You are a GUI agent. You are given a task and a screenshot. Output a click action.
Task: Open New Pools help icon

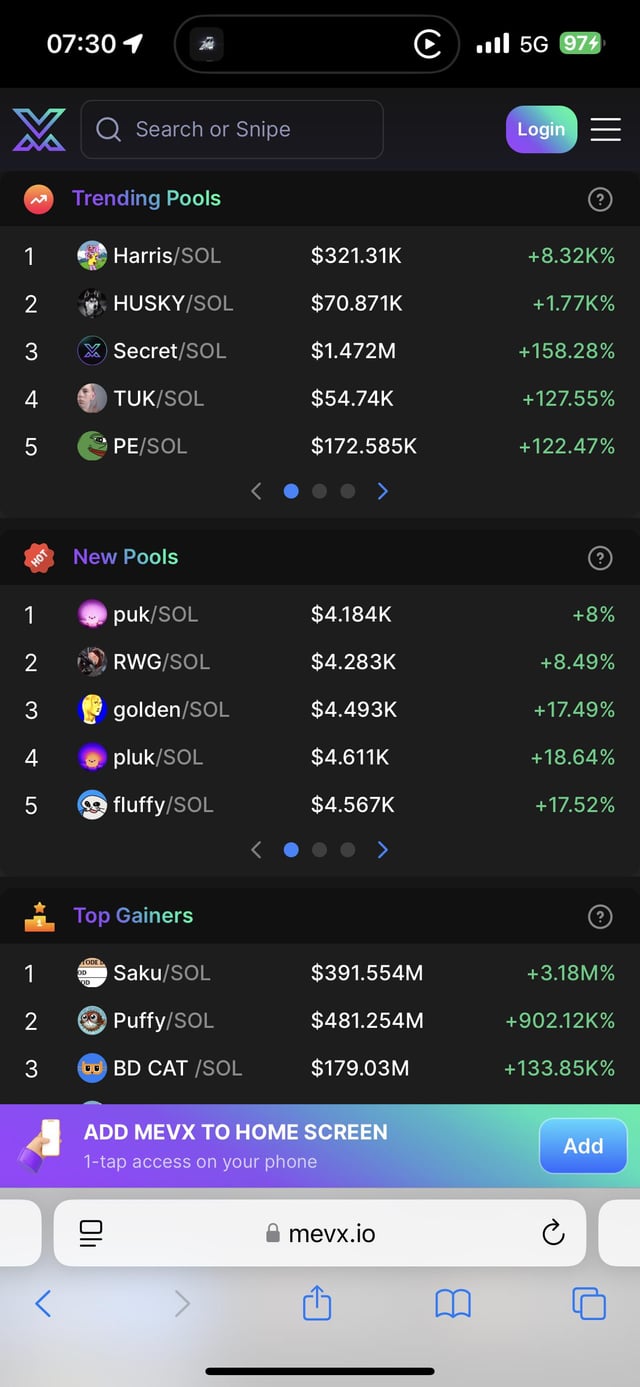pyautogui.click(x=599, y=558)
